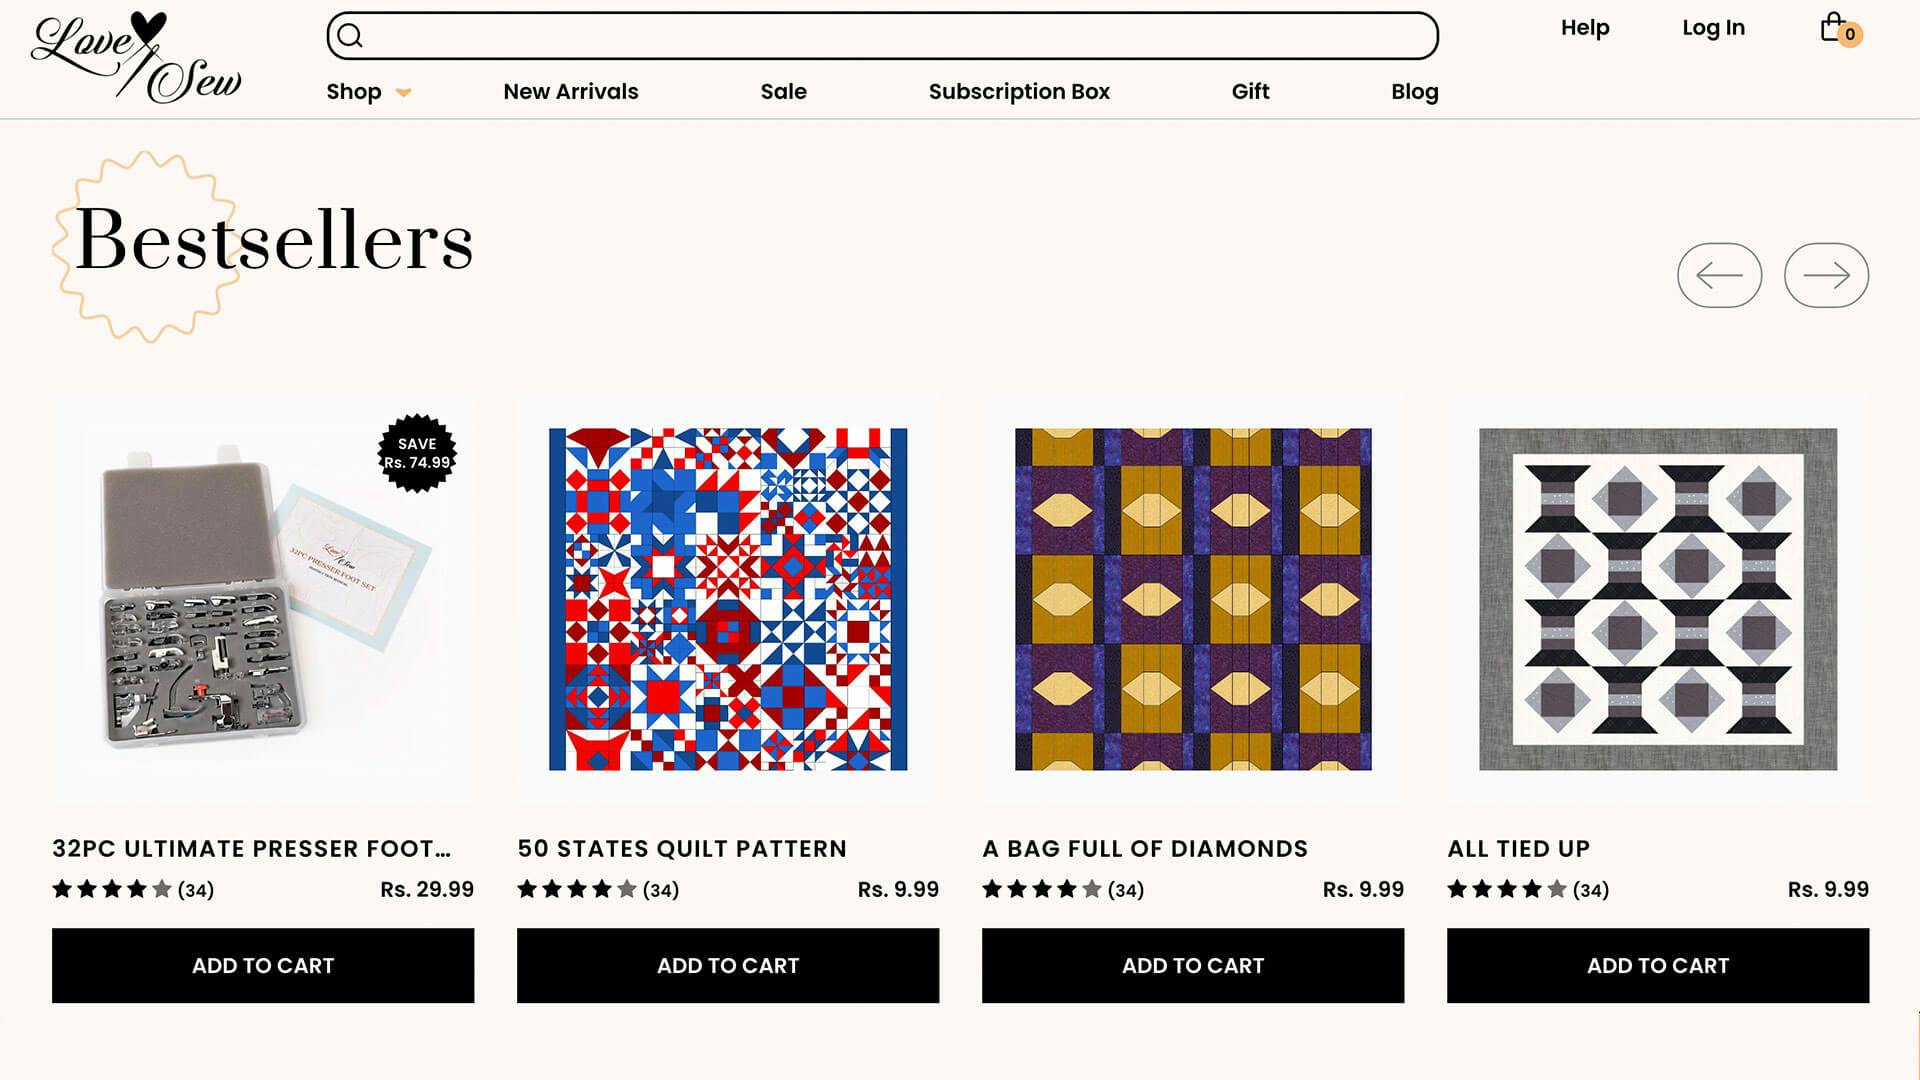The image size is (1920, 1080).
Task: Open the Sale menu item
Action: click(x=783, y=92)
